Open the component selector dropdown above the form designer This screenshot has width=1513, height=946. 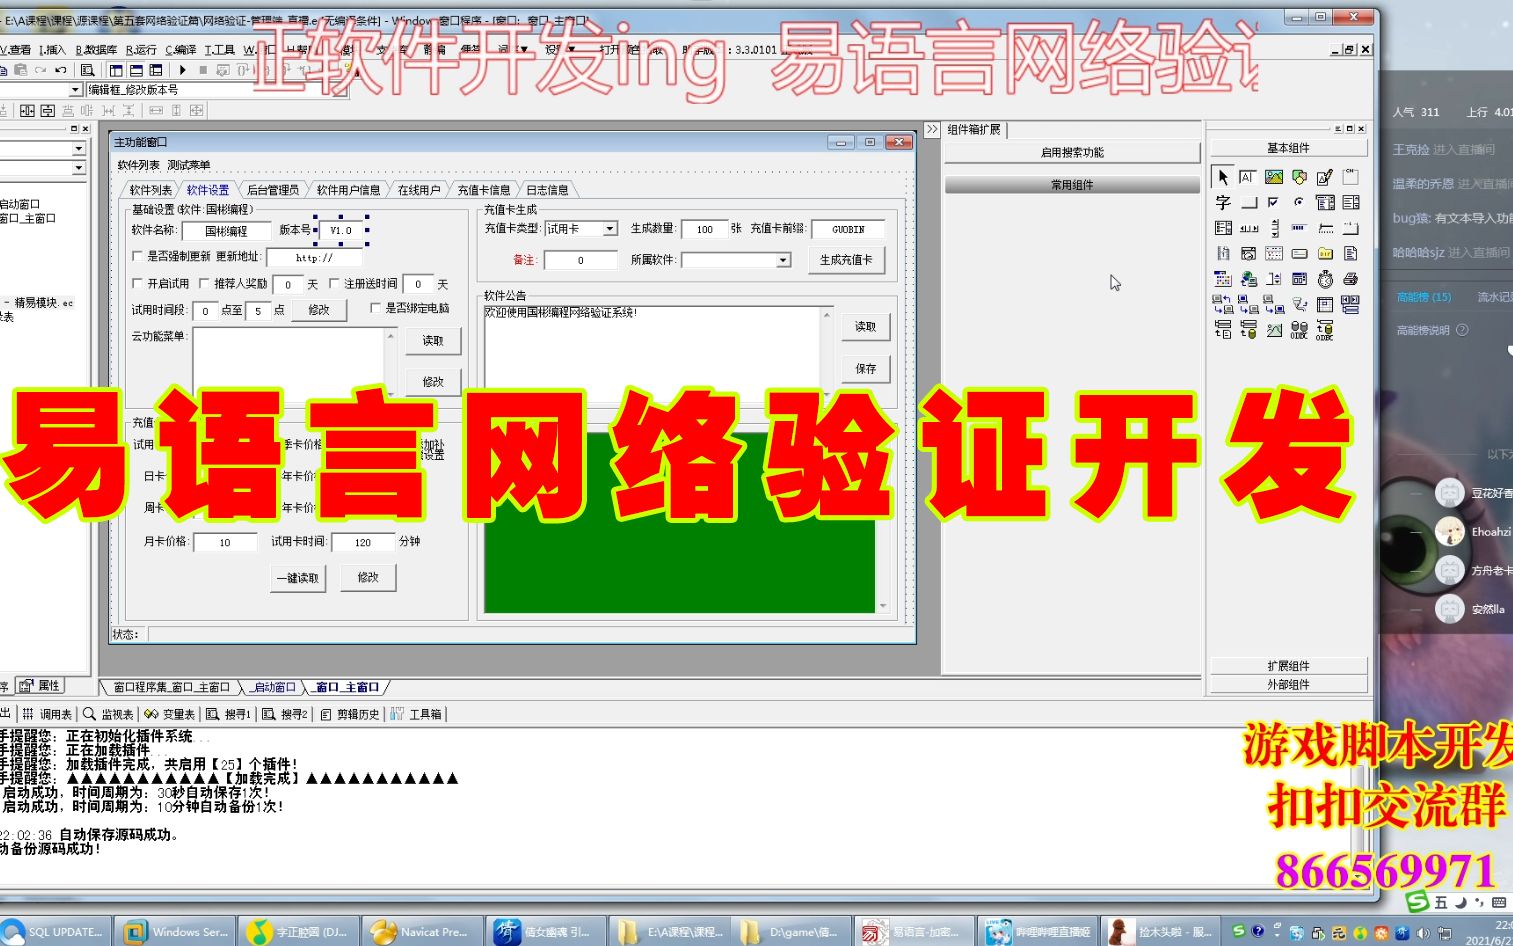[x=73, y=88]
